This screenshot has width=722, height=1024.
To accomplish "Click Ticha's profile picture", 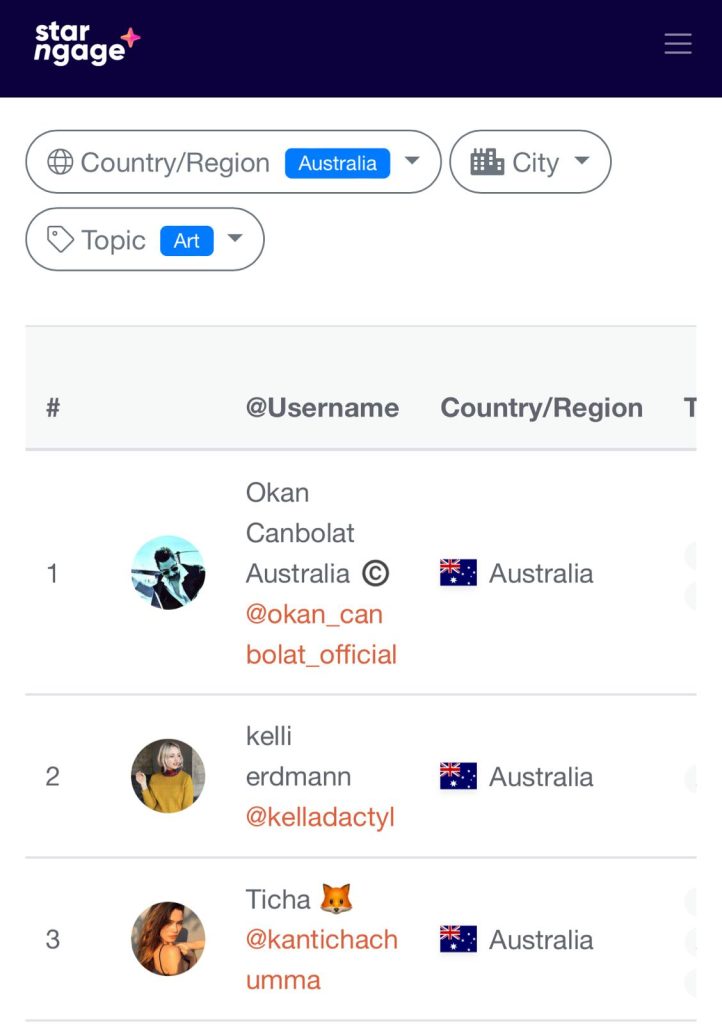I will (168, 939).
